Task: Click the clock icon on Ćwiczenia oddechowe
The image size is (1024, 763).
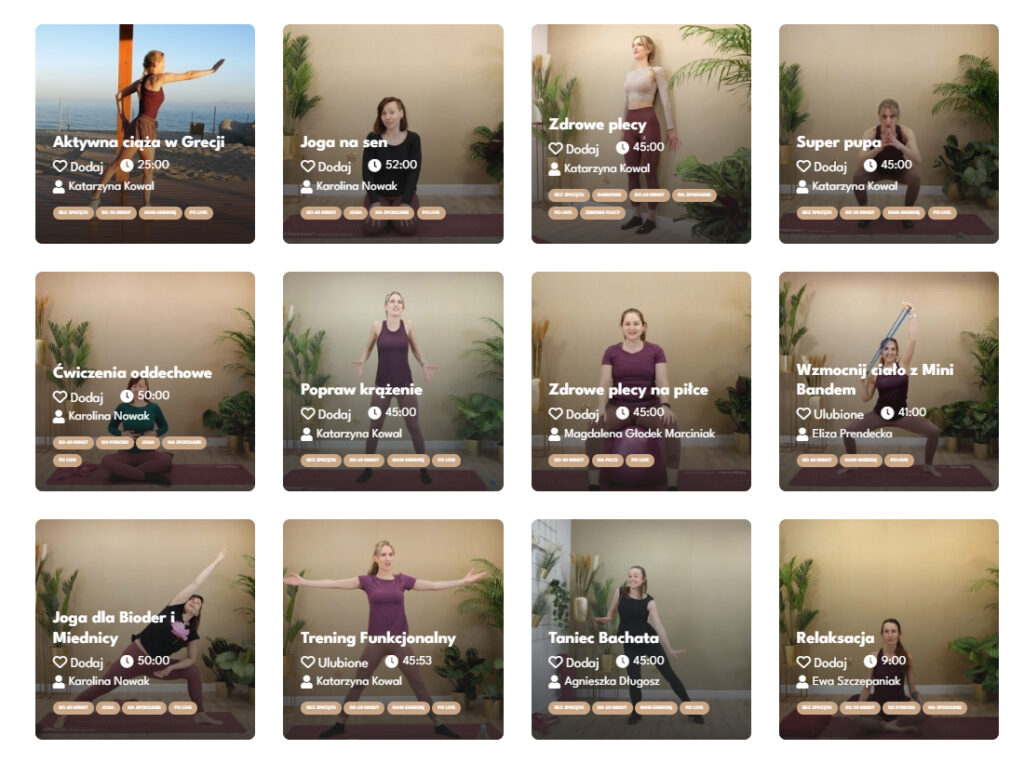Action: click(x=127, y=397)
